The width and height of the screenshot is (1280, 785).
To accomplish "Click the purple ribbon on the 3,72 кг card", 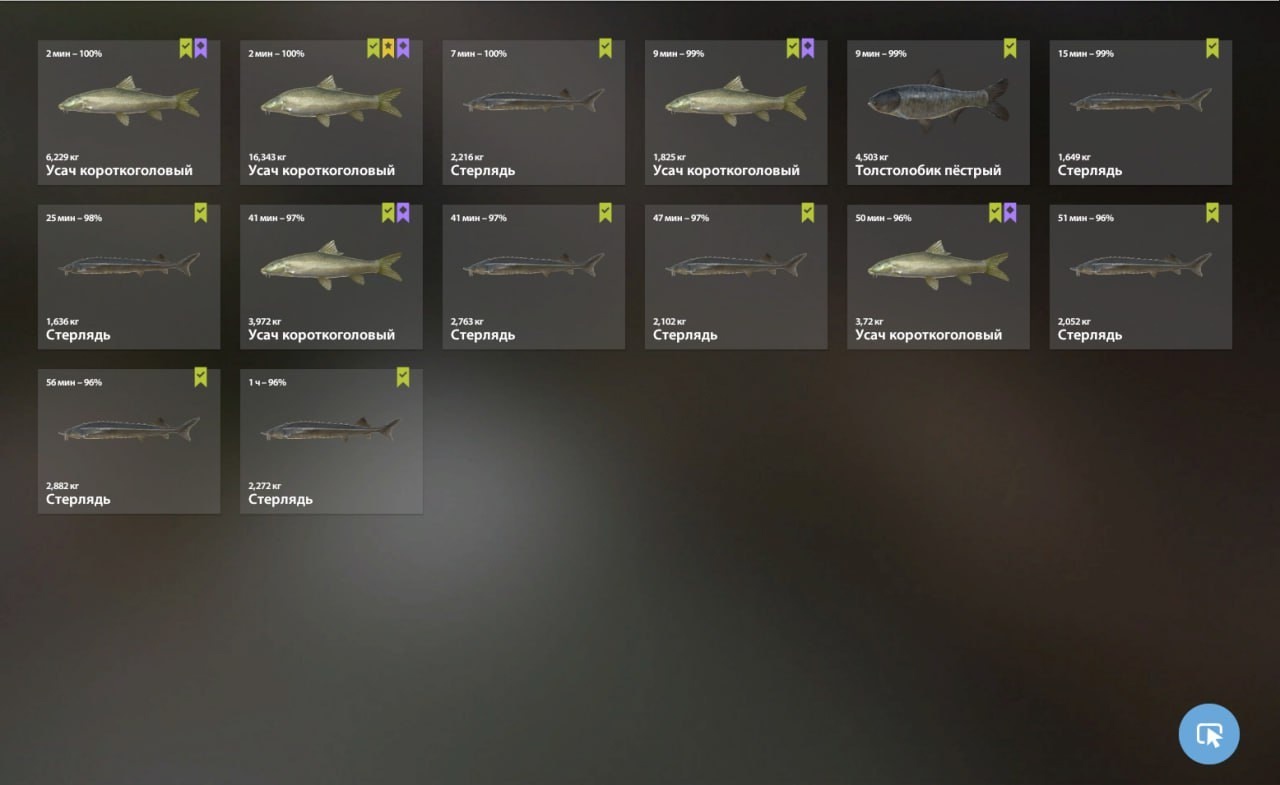I will 1010,212.
